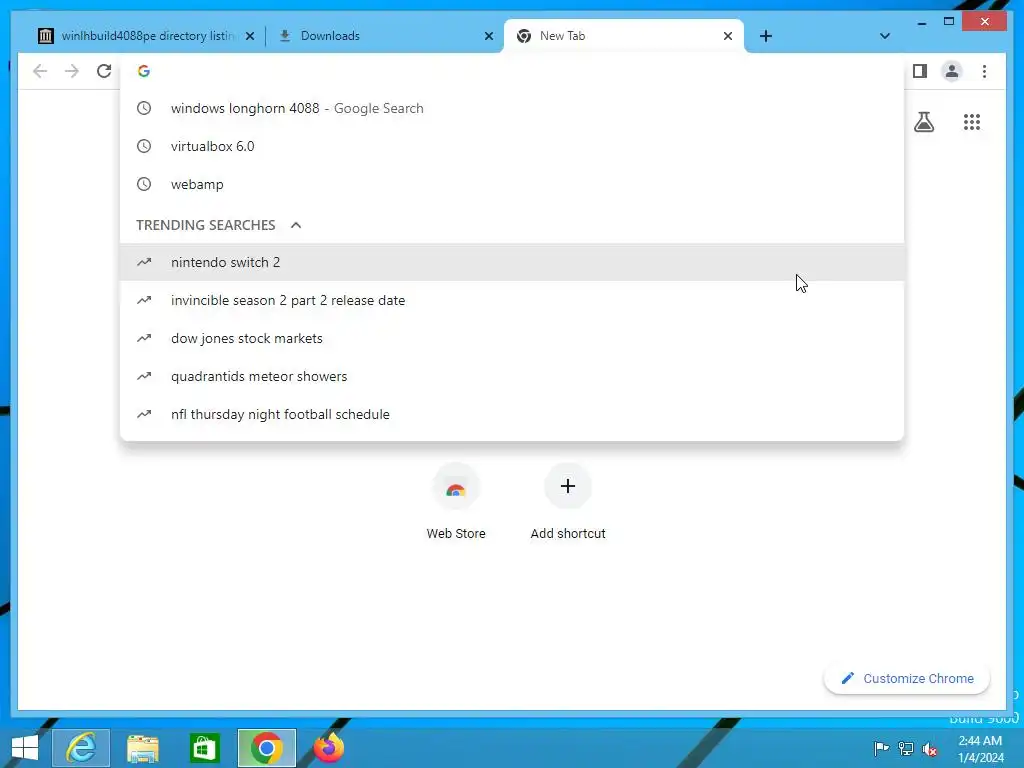Switch to the Downloads tab
The height and width of the screenshot is (768, 1024).
point(385,36)
